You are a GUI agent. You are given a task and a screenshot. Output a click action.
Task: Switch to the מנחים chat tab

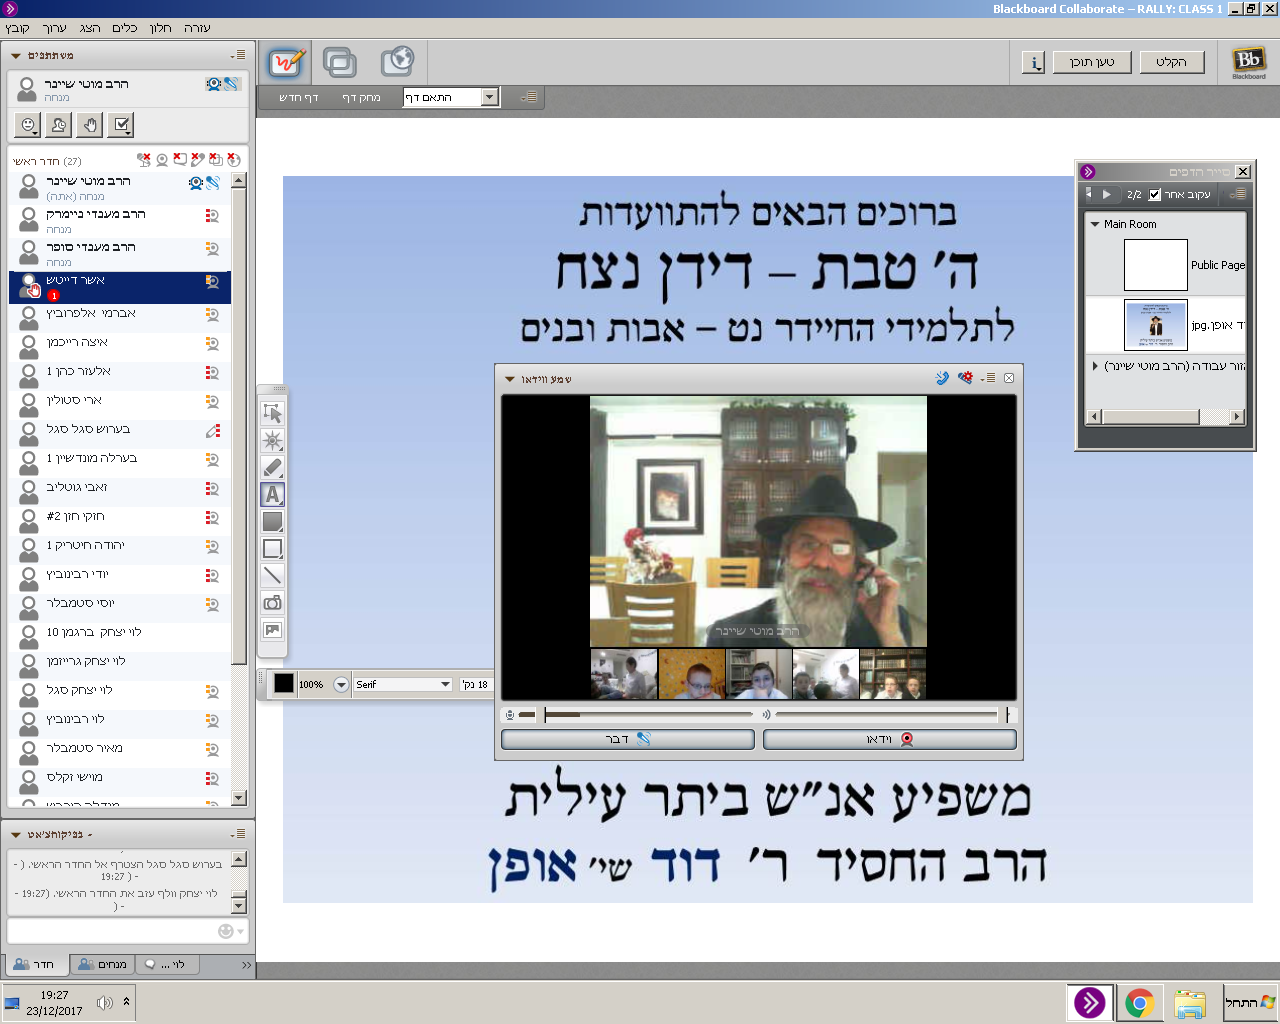pyautogui.click(x=103, y=964)
